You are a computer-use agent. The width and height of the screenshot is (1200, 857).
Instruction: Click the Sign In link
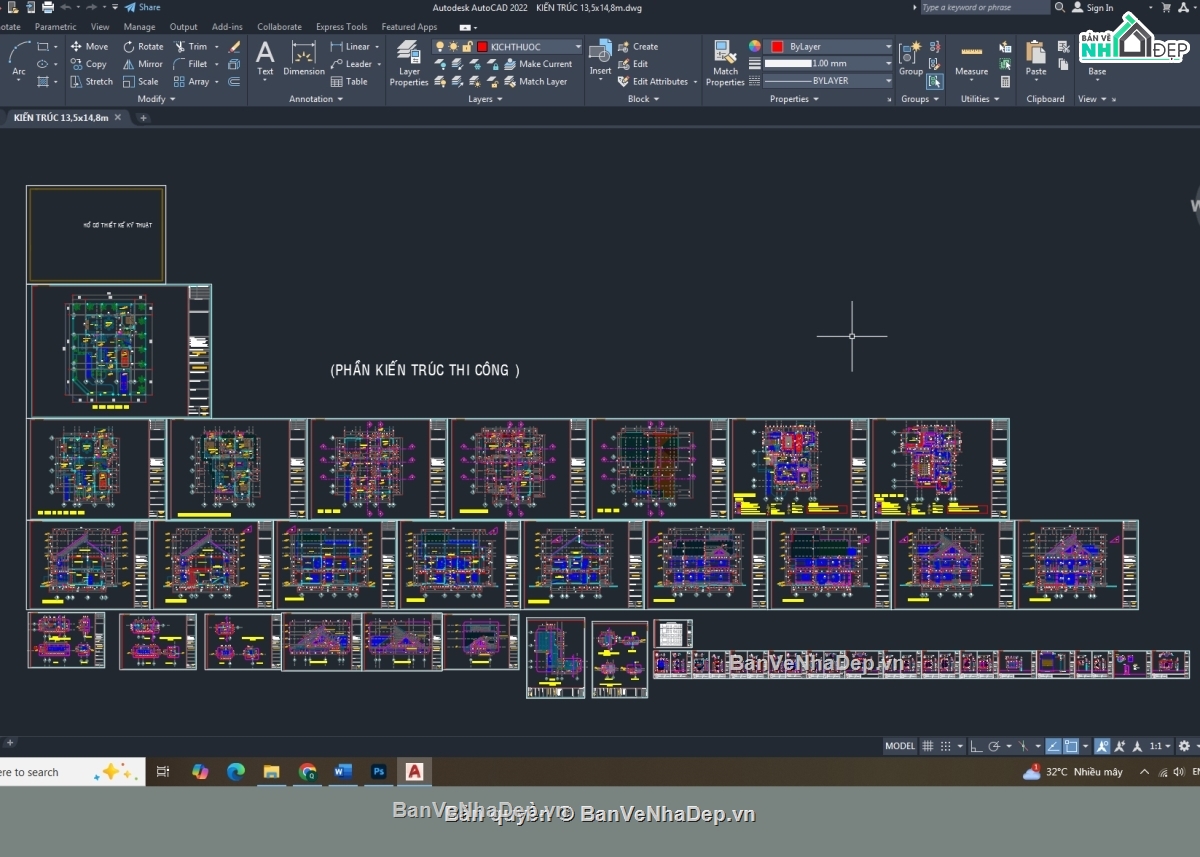1098,7
